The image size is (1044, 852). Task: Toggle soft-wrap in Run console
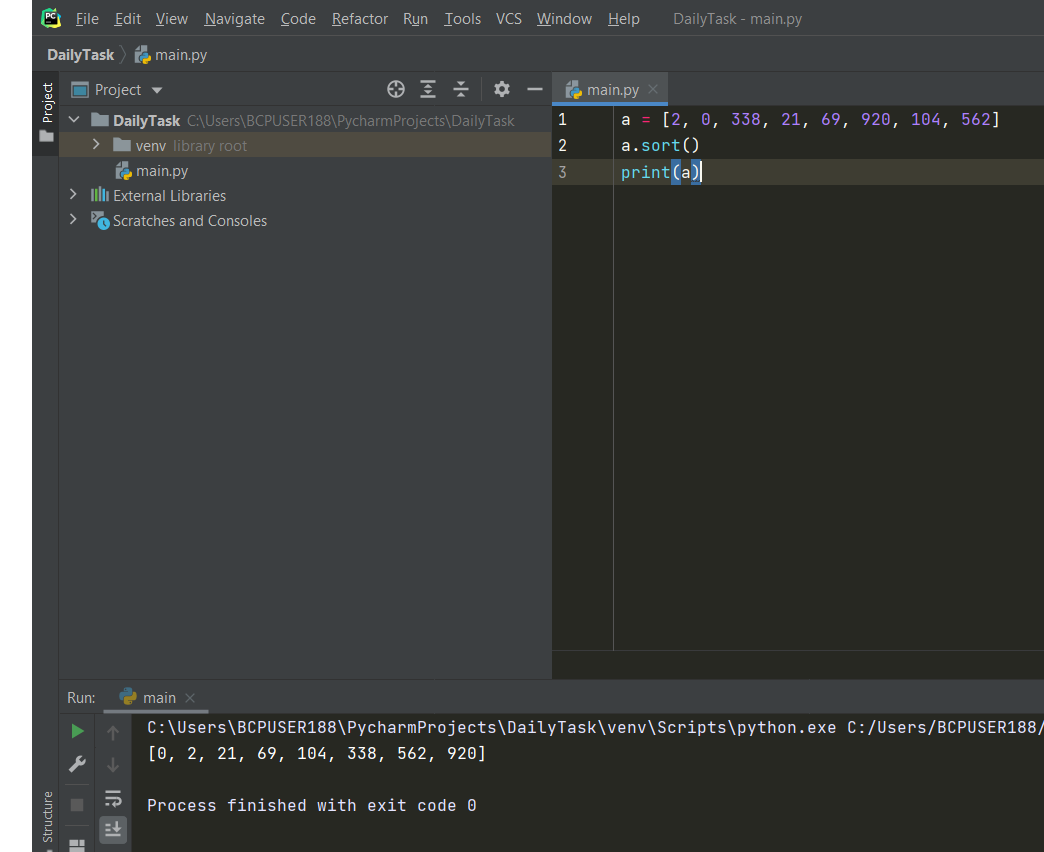point(113,798)
